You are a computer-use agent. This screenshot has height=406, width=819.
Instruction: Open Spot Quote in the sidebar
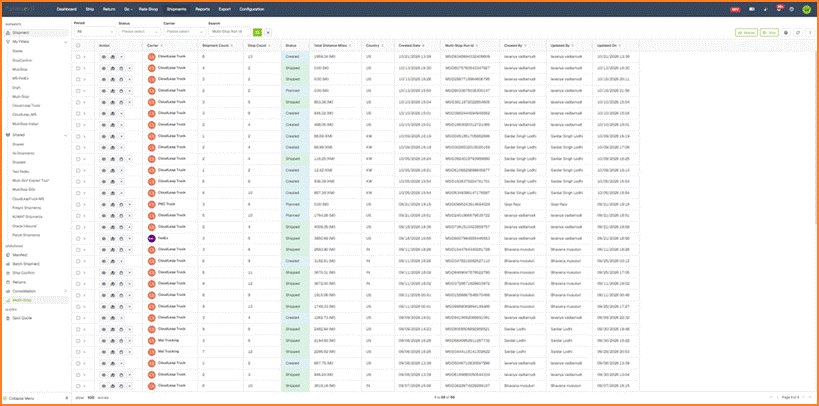[23, 318]
